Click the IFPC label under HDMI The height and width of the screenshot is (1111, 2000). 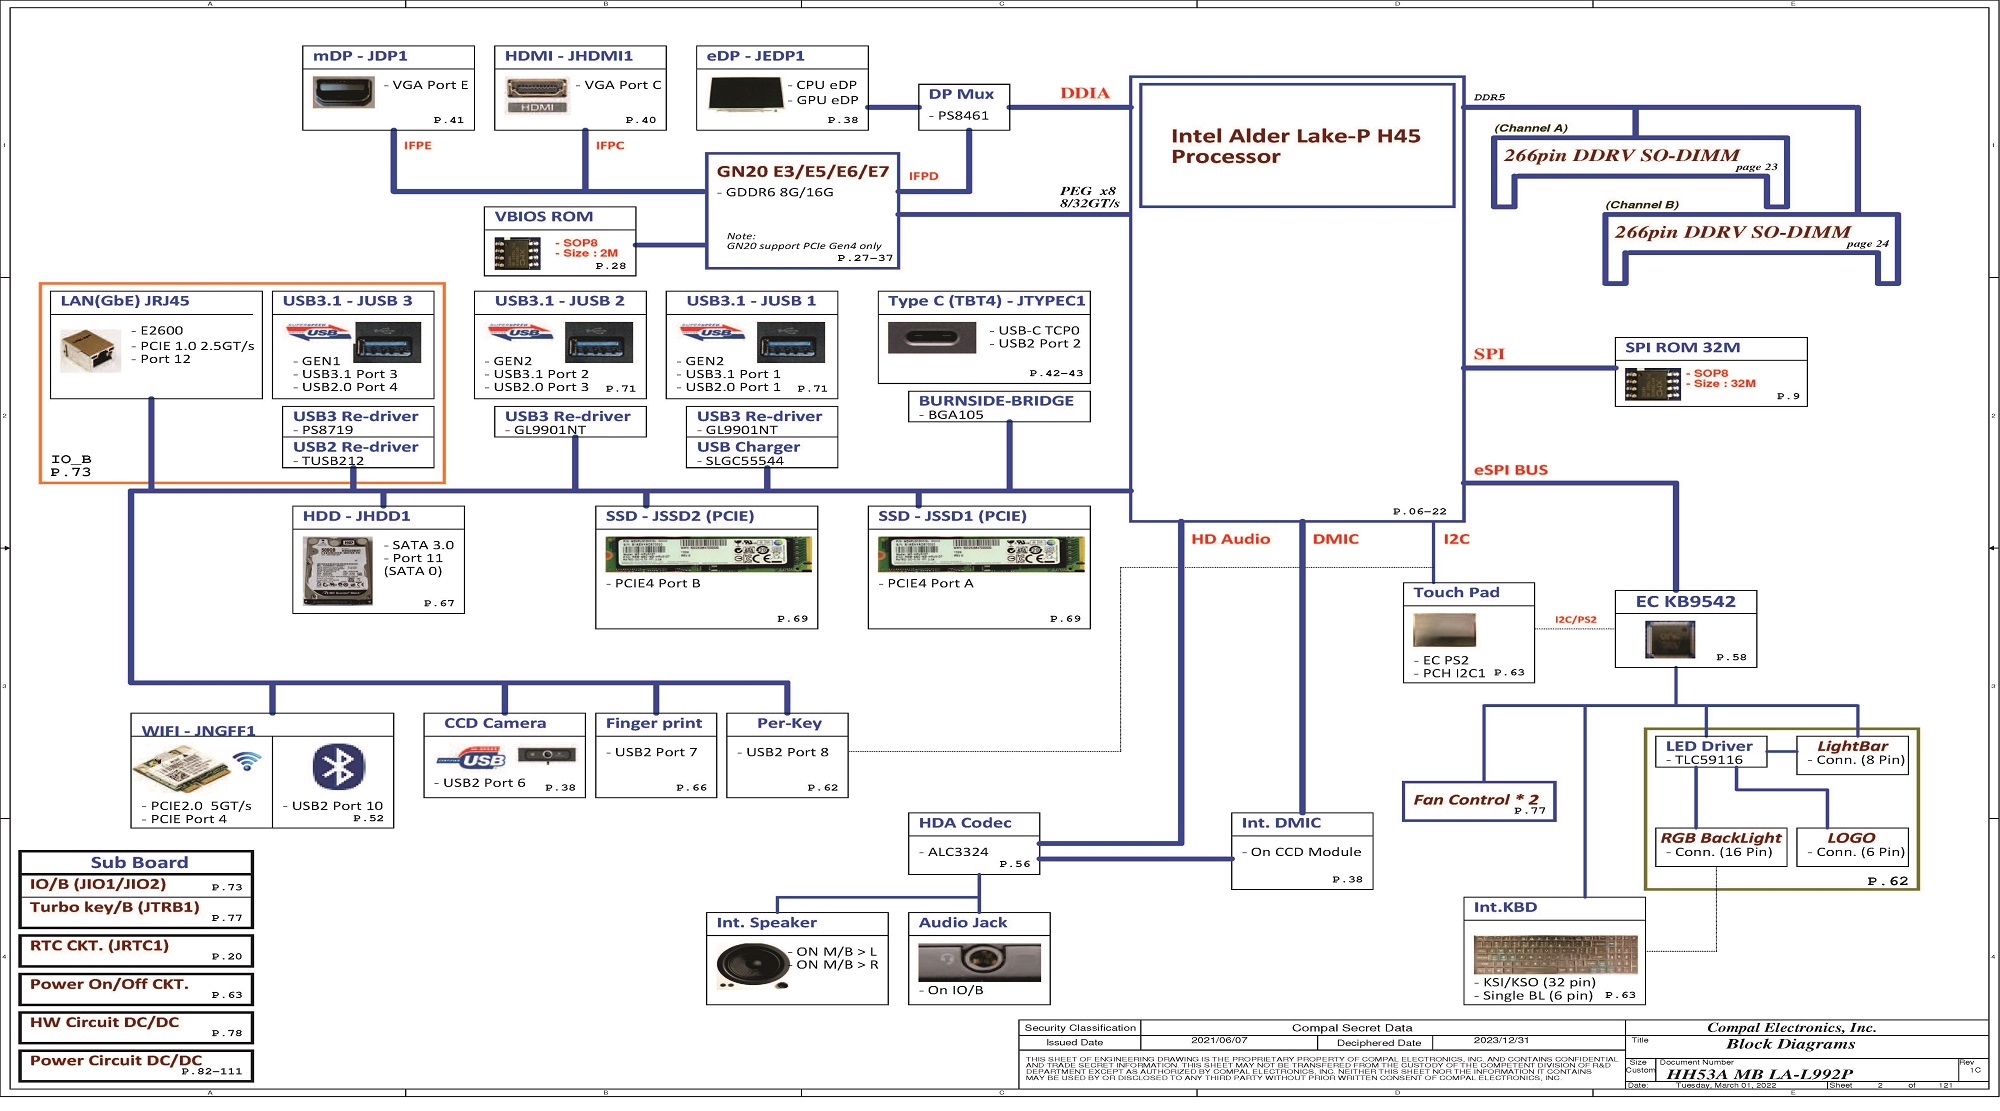point(609,146)
